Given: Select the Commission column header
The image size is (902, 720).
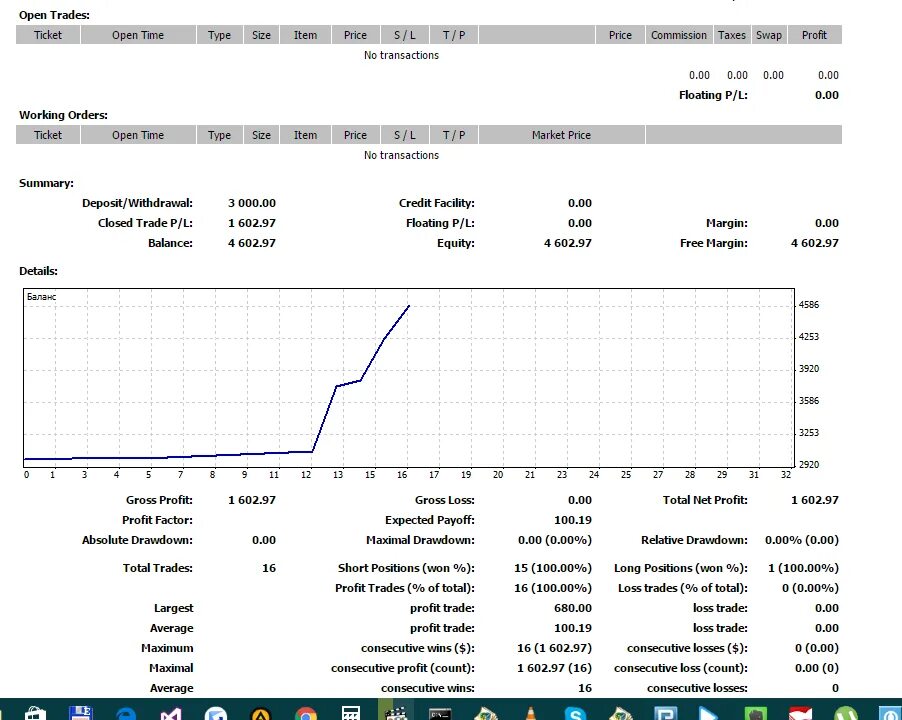Looking at the screenshot, I should [x=678, y=34].
